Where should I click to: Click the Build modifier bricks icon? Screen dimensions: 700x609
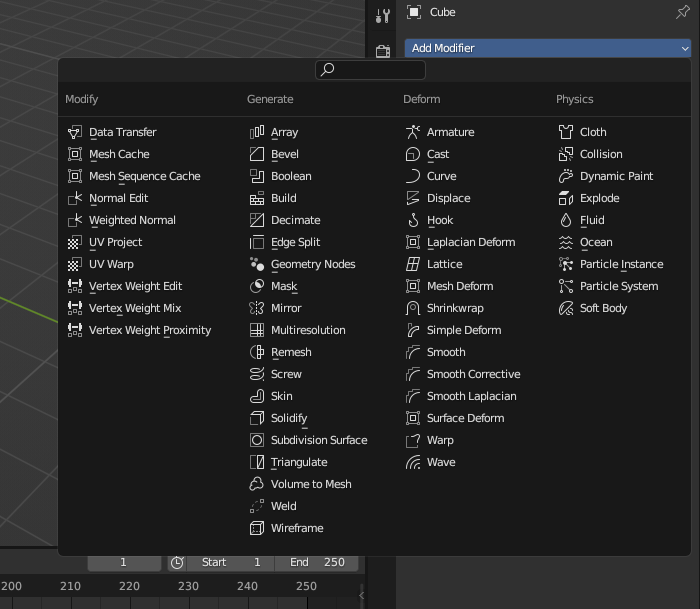[257, 198]
